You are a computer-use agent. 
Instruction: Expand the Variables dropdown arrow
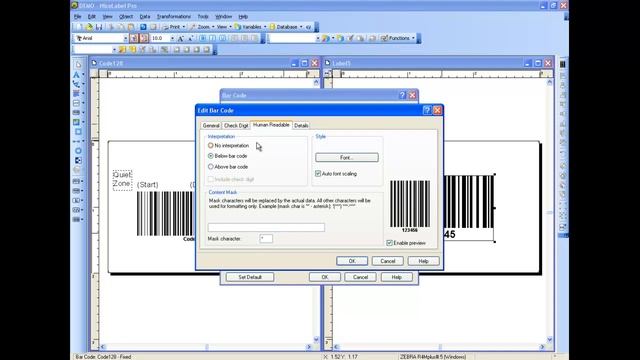(x=265, y=27)
